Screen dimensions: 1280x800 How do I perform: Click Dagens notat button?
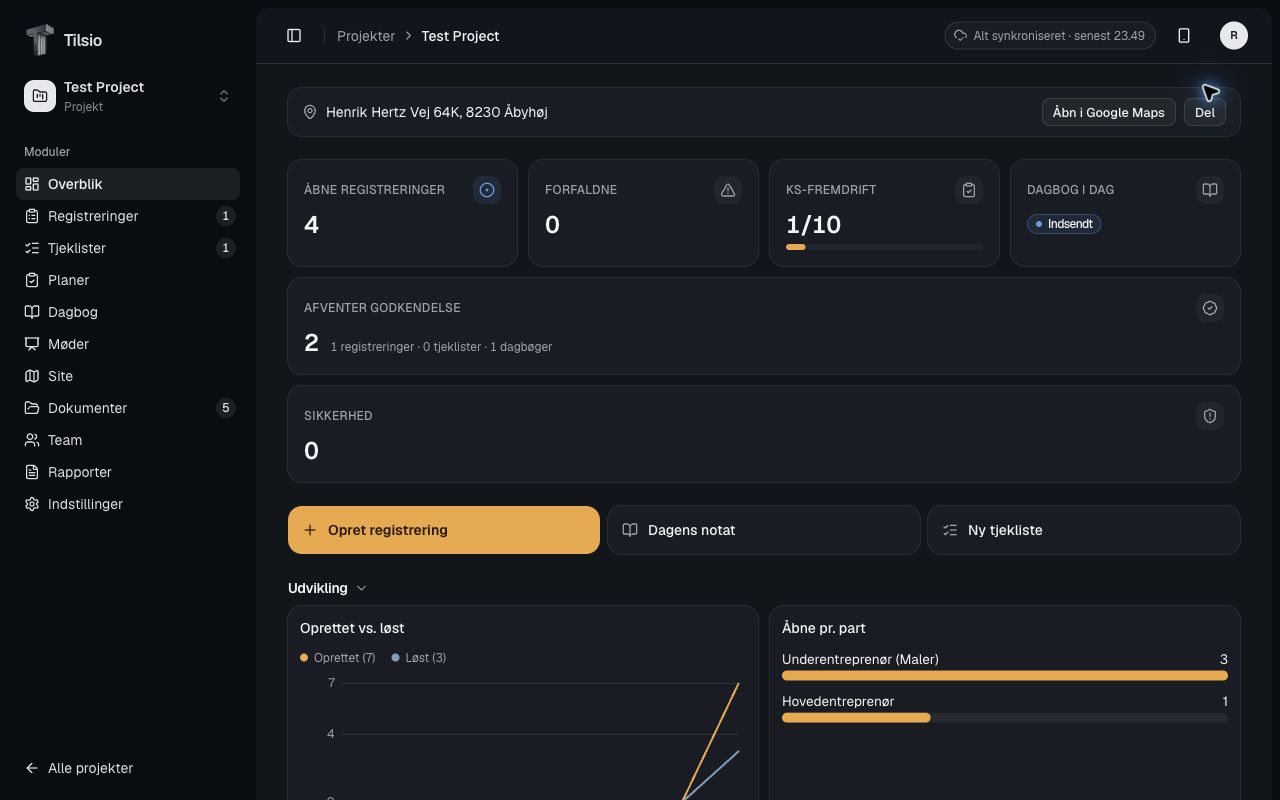tap(764, 530)
